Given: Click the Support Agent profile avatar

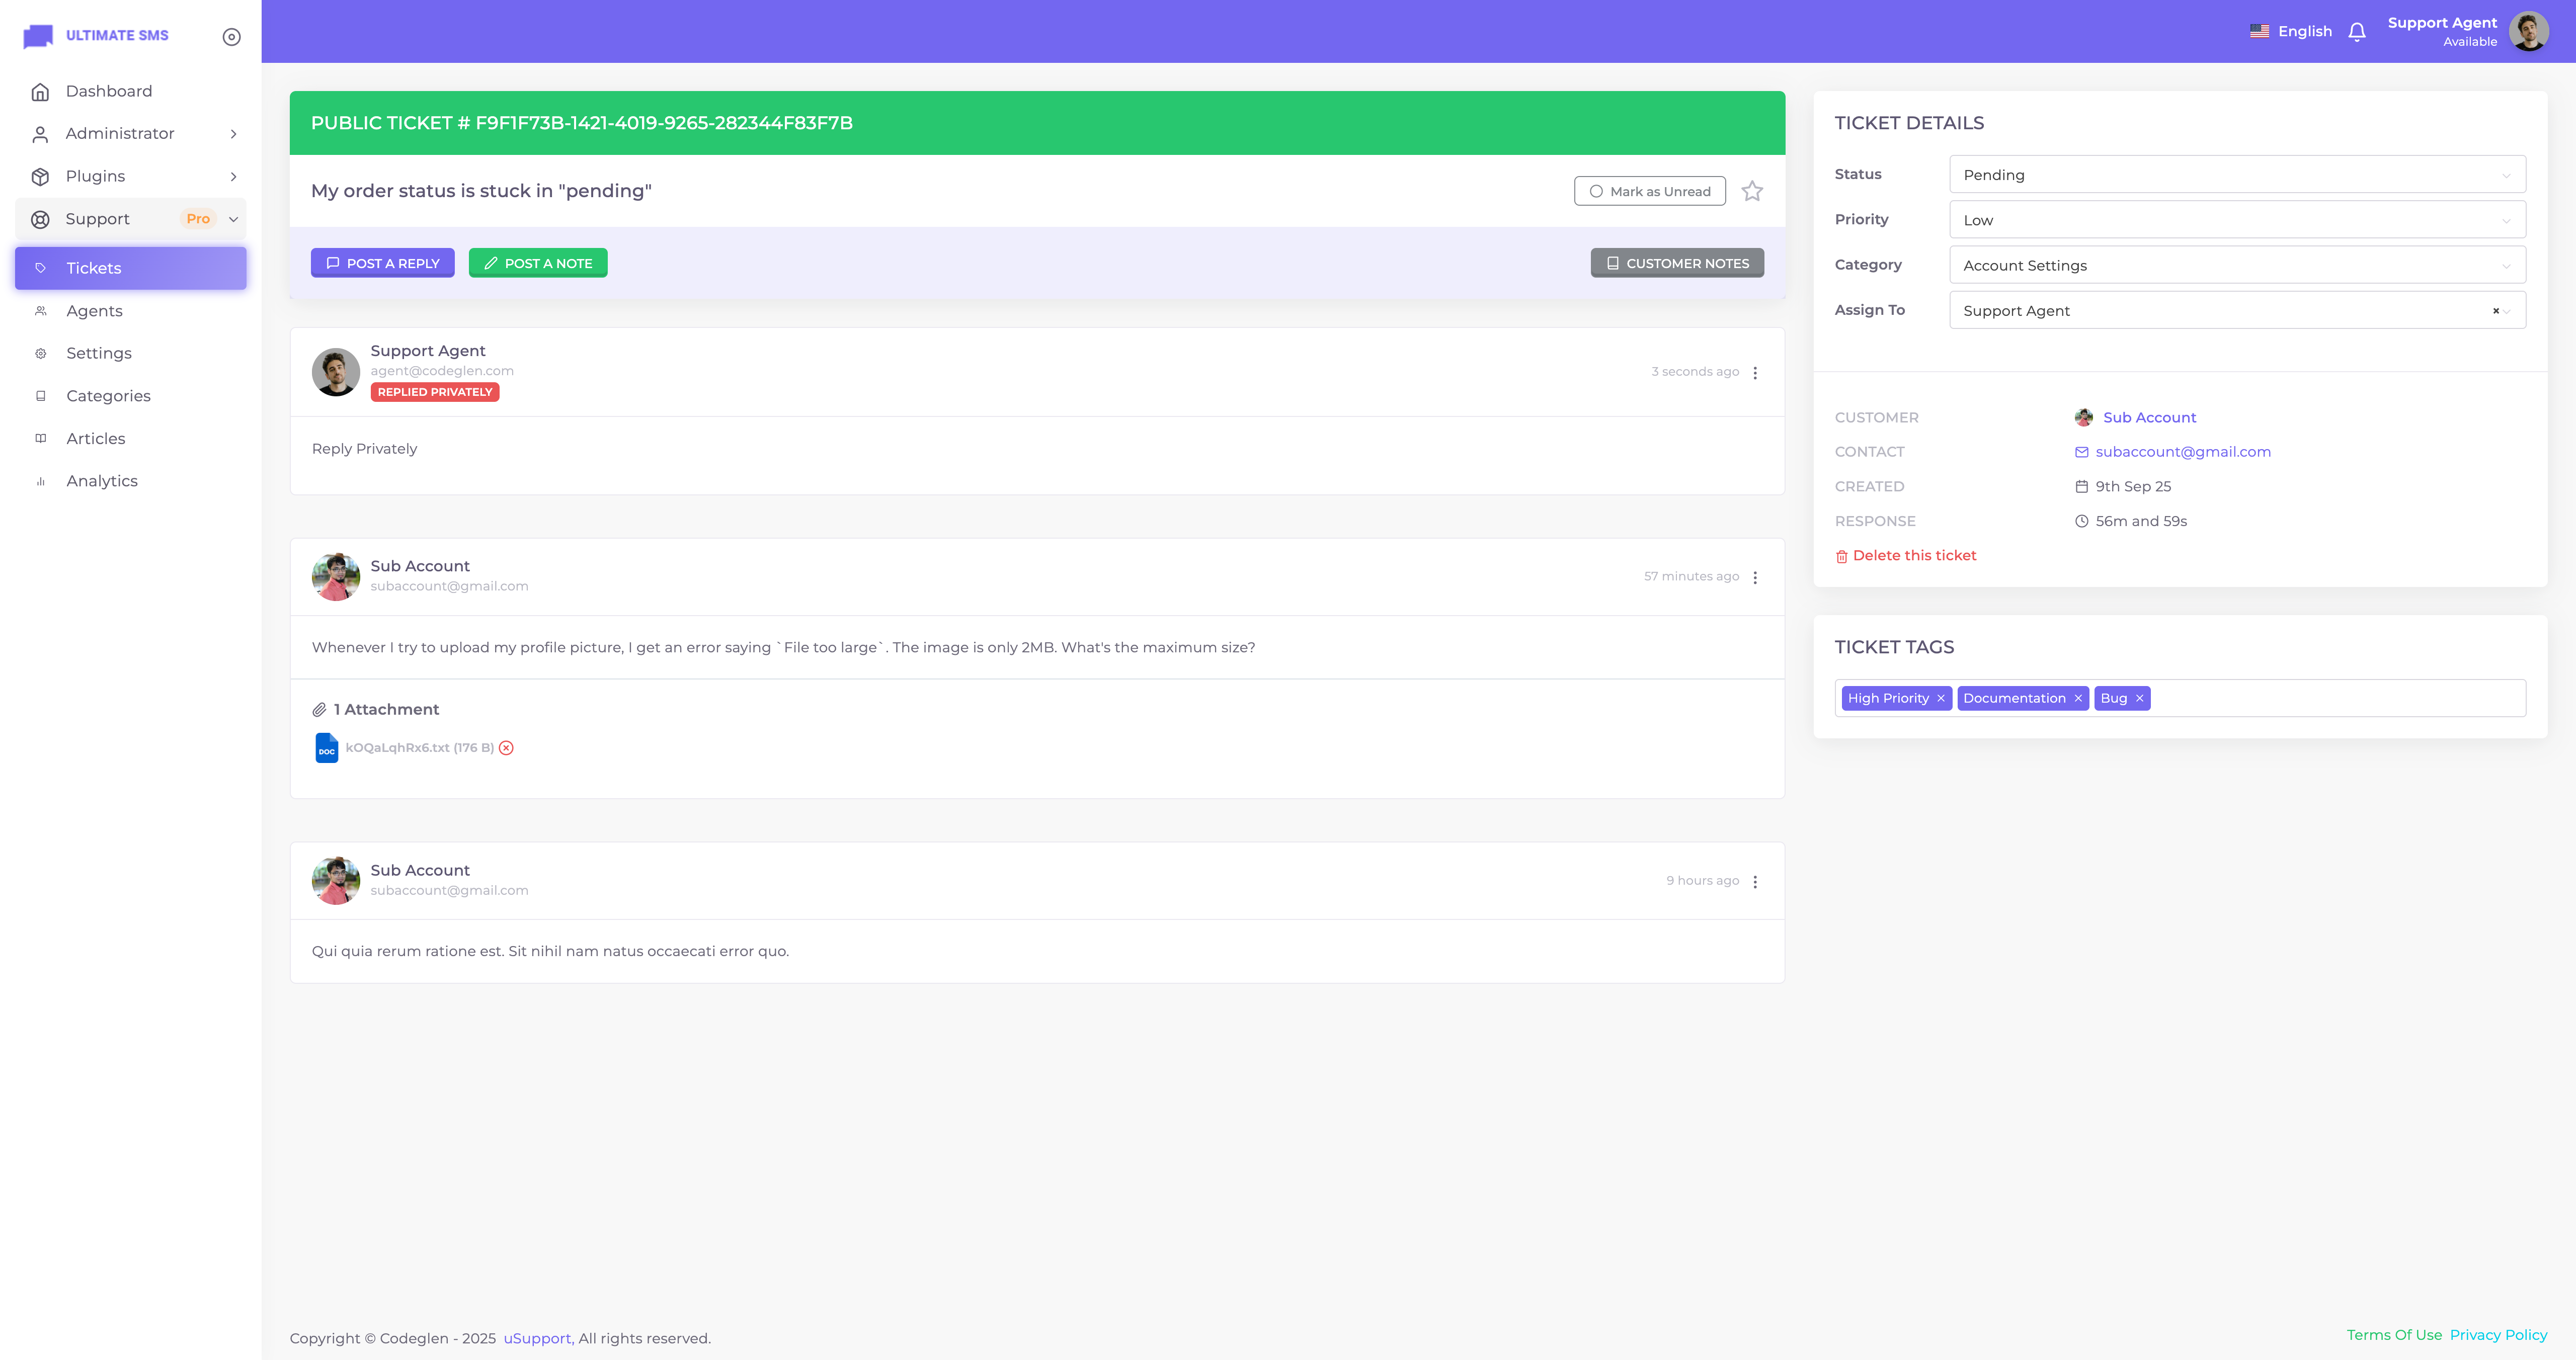Looking at the screenshot, I should click(2528, 31).
